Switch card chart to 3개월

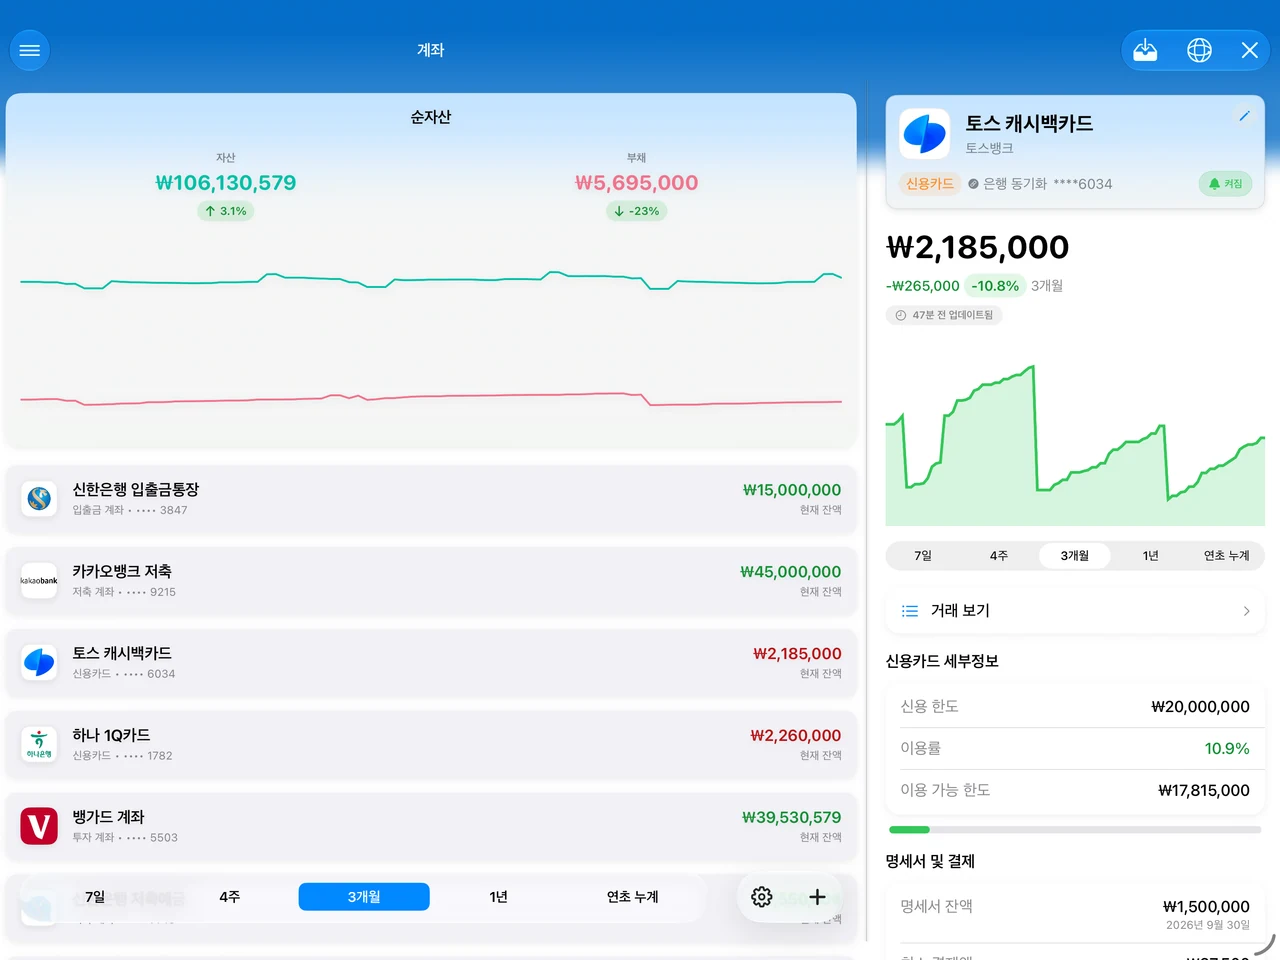(x=1075, y=556)
